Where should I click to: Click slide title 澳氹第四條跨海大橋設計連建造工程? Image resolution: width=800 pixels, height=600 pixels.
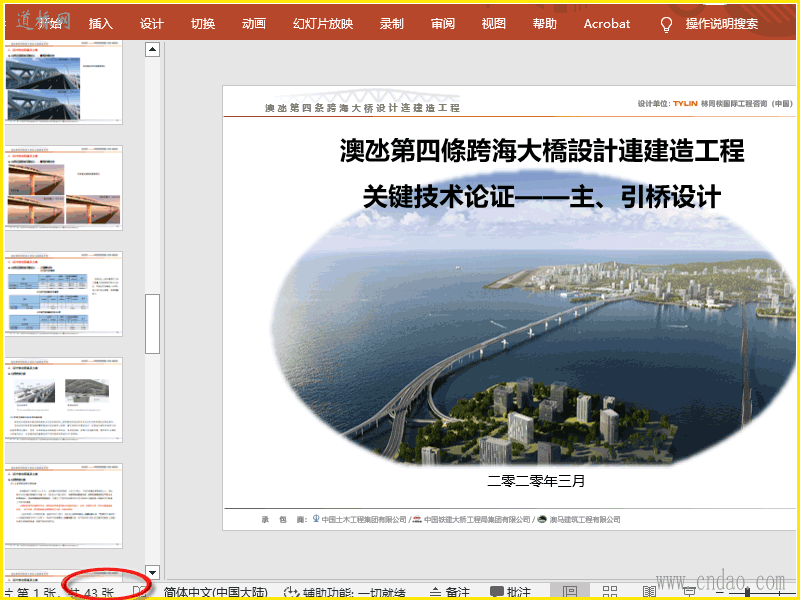pyautogui.click(x=542, y=151)
